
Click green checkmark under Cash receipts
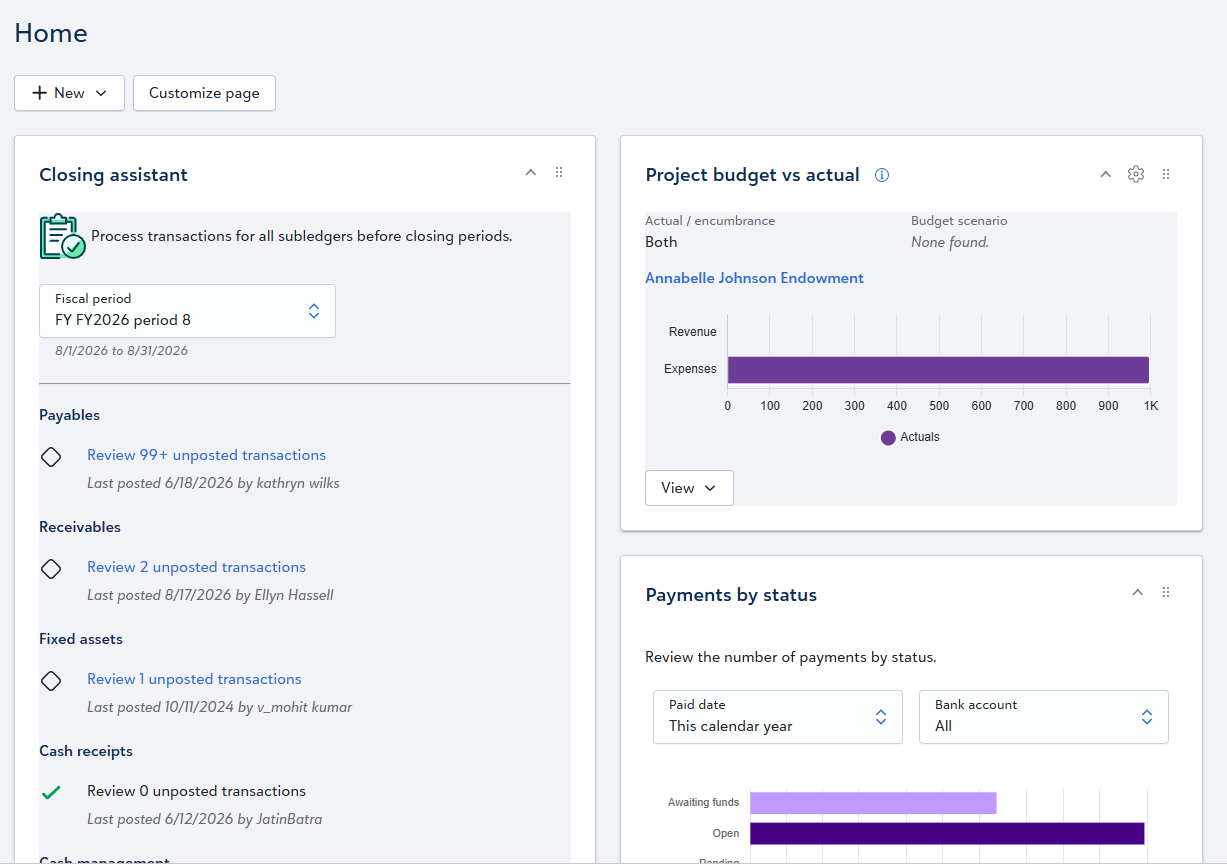51,792
